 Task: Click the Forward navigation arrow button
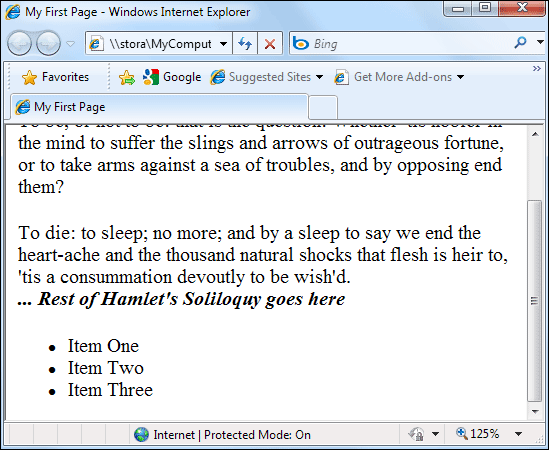click(x=48, y=44)
